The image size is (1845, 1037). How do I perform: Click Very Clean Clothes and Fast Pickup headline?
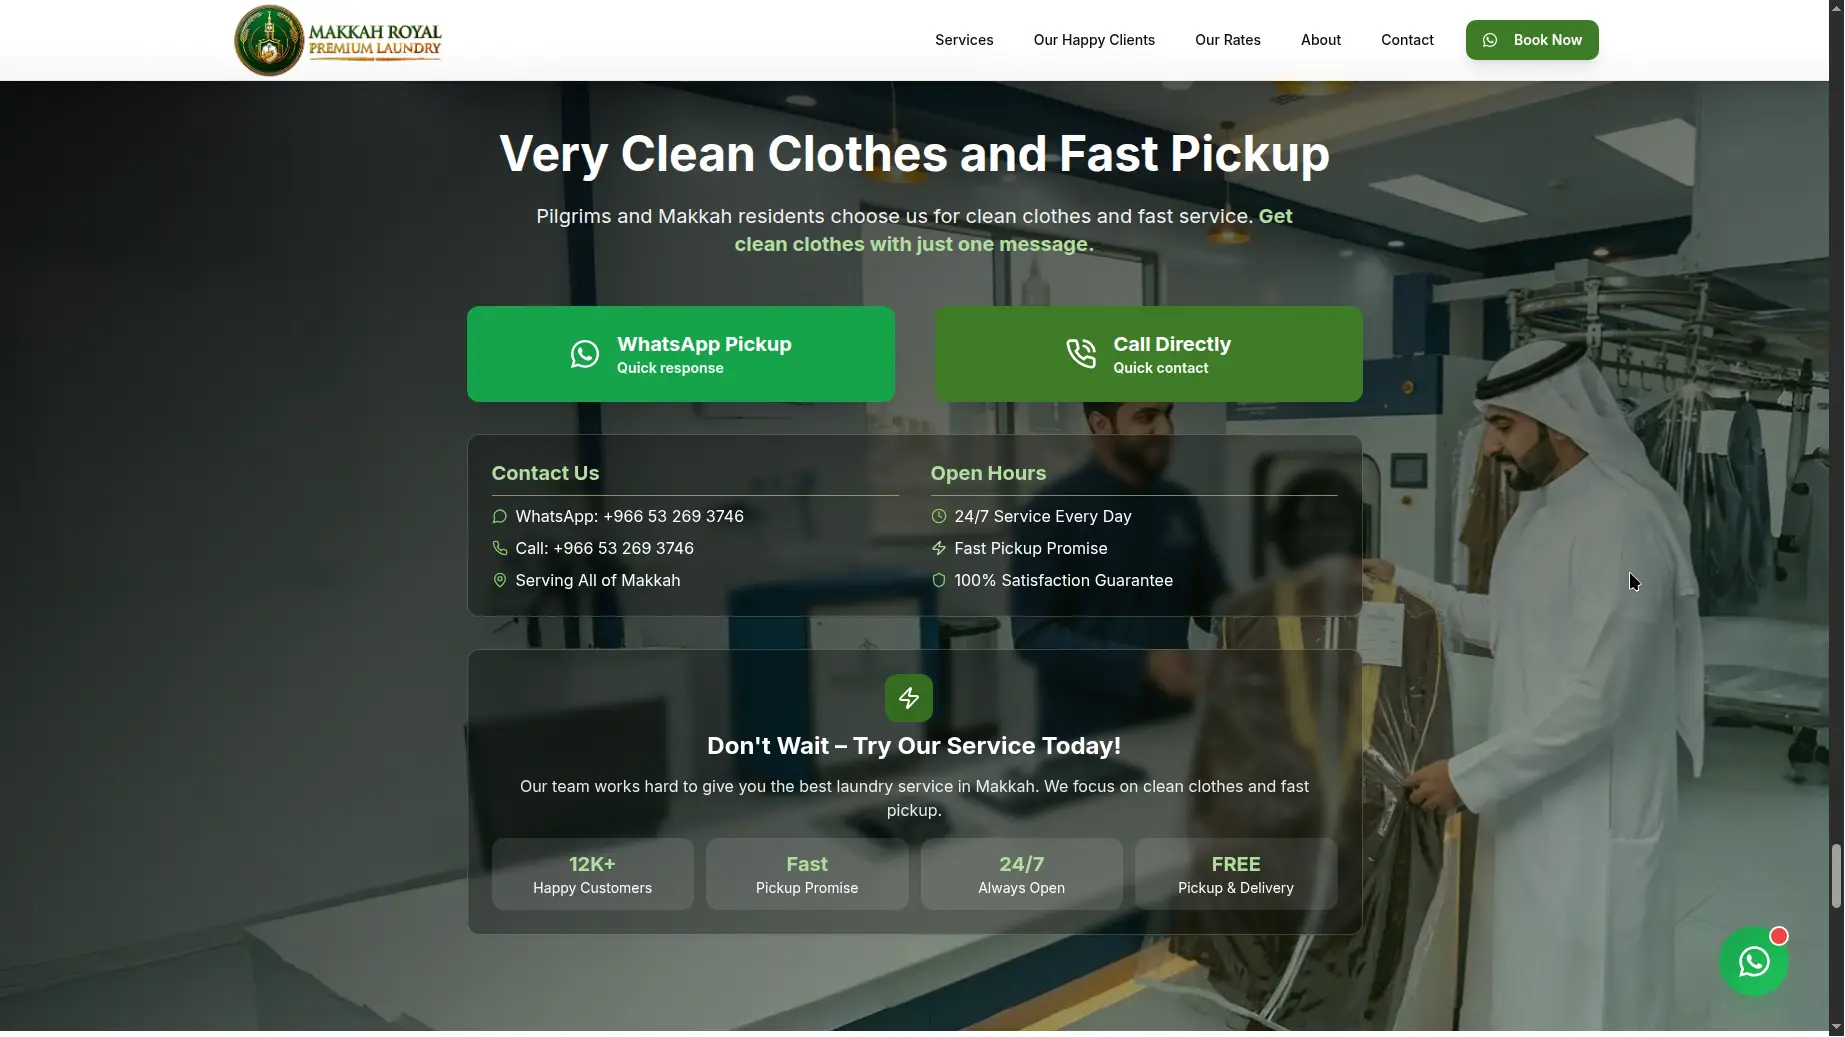(914, 154)
